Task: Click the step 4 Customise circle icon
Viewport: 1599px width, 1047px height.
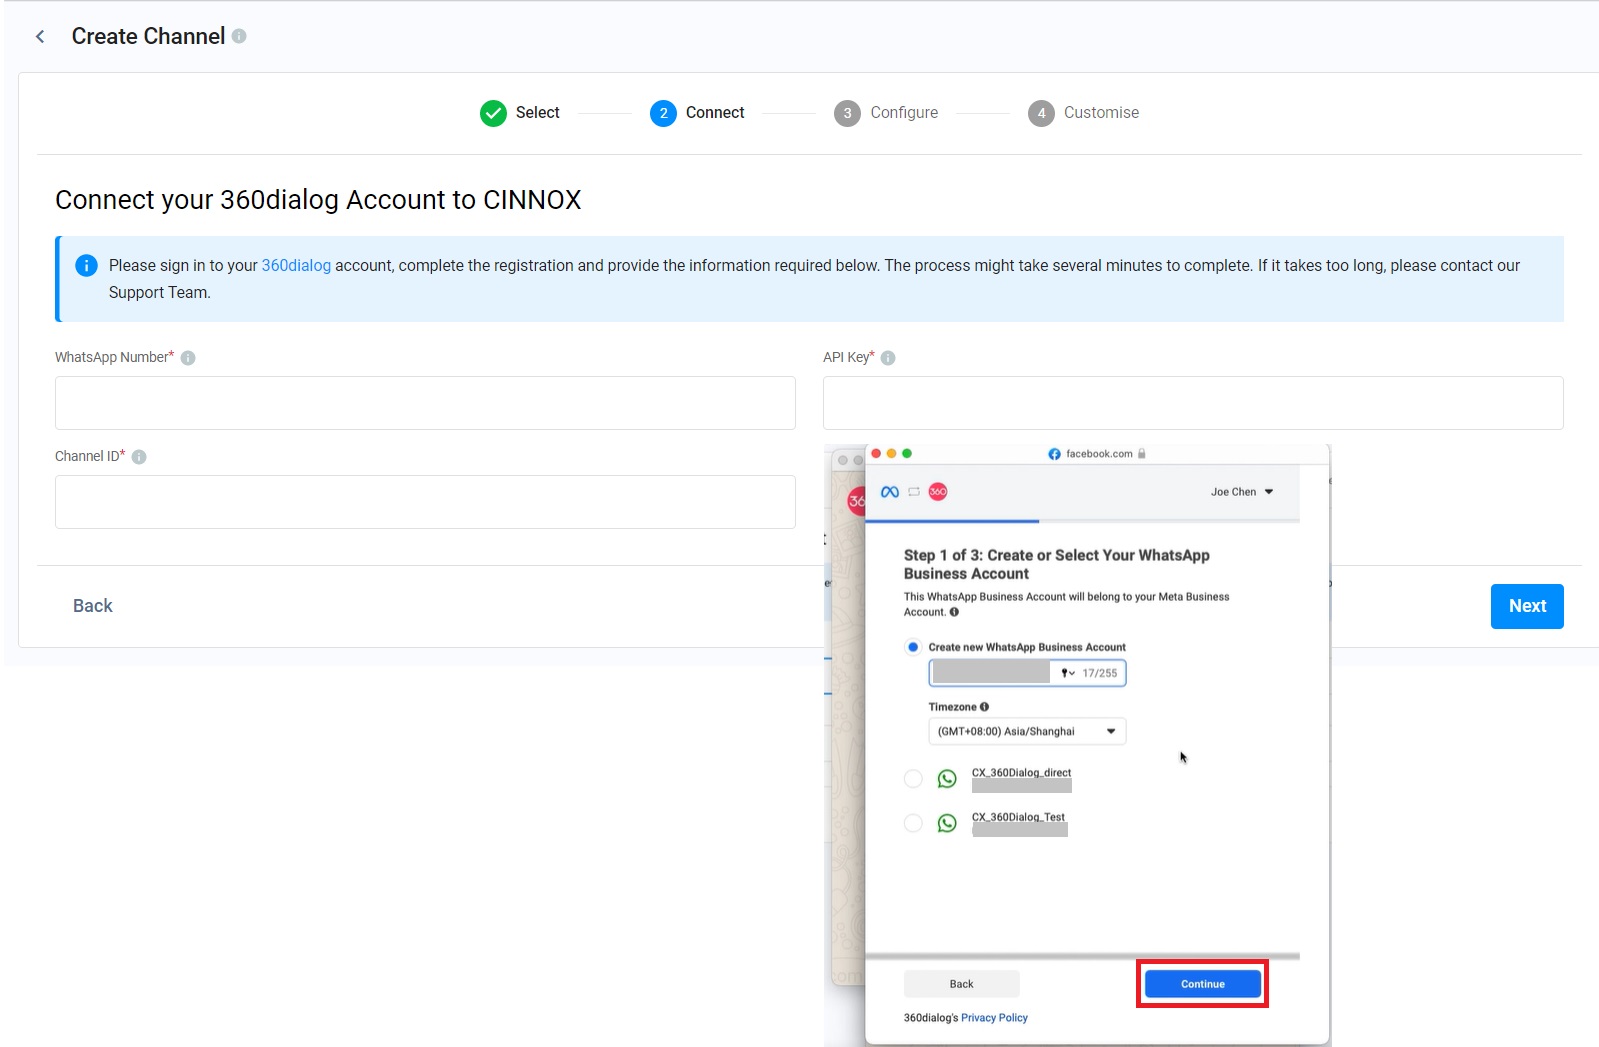Action: 1041,113
